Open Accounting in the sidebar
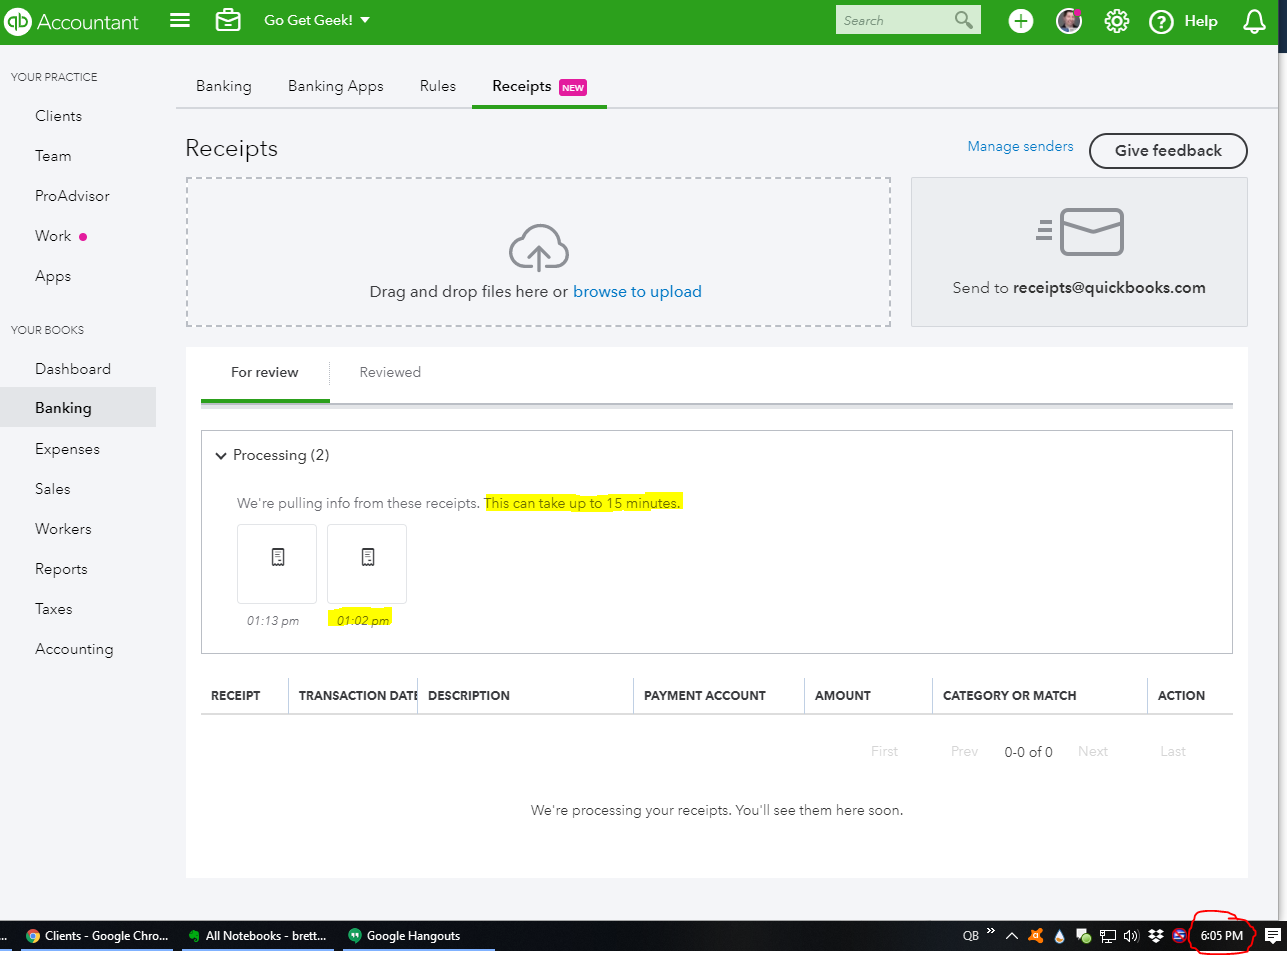This screenshot has height=955, width=1287. click(x=74, y=649)
